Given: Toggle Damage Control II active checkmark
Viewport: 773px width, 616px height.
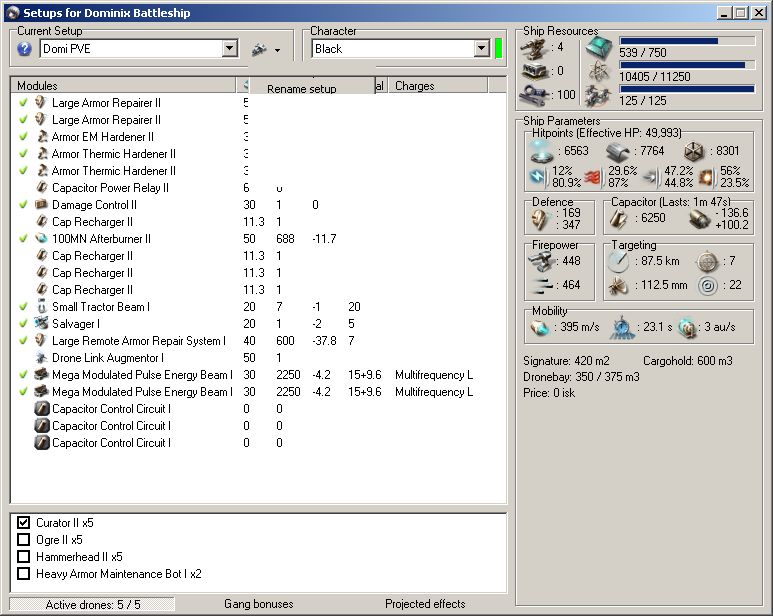Looking at the screenshot, I should [23, 205].
